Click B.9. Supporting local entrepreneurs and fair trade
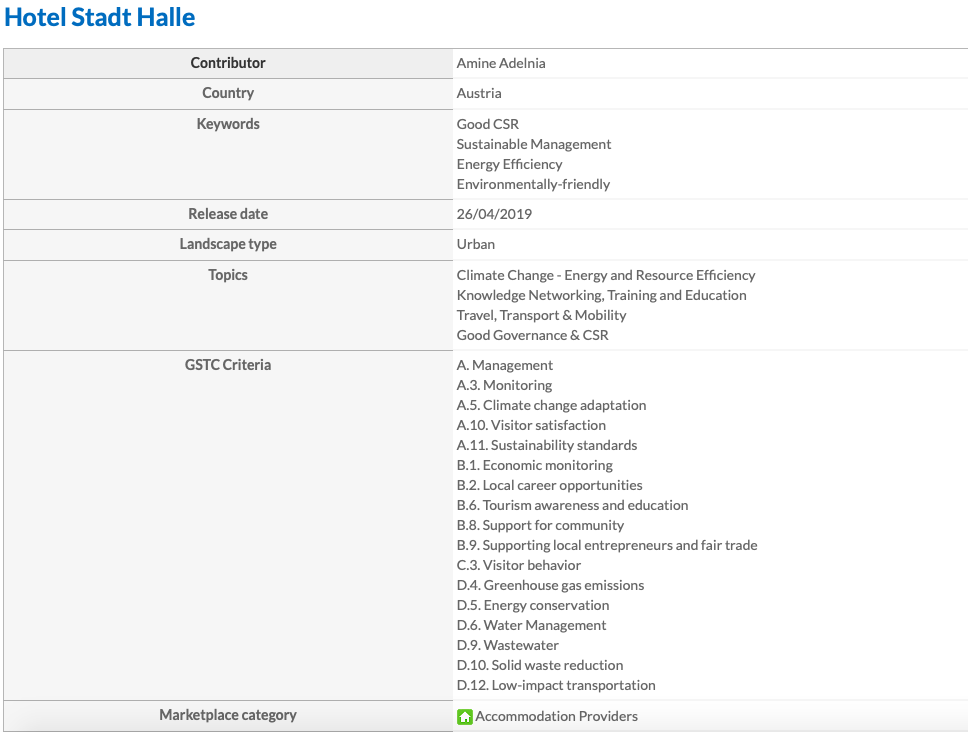The image size is (968, 732). [x=607, y=545]
